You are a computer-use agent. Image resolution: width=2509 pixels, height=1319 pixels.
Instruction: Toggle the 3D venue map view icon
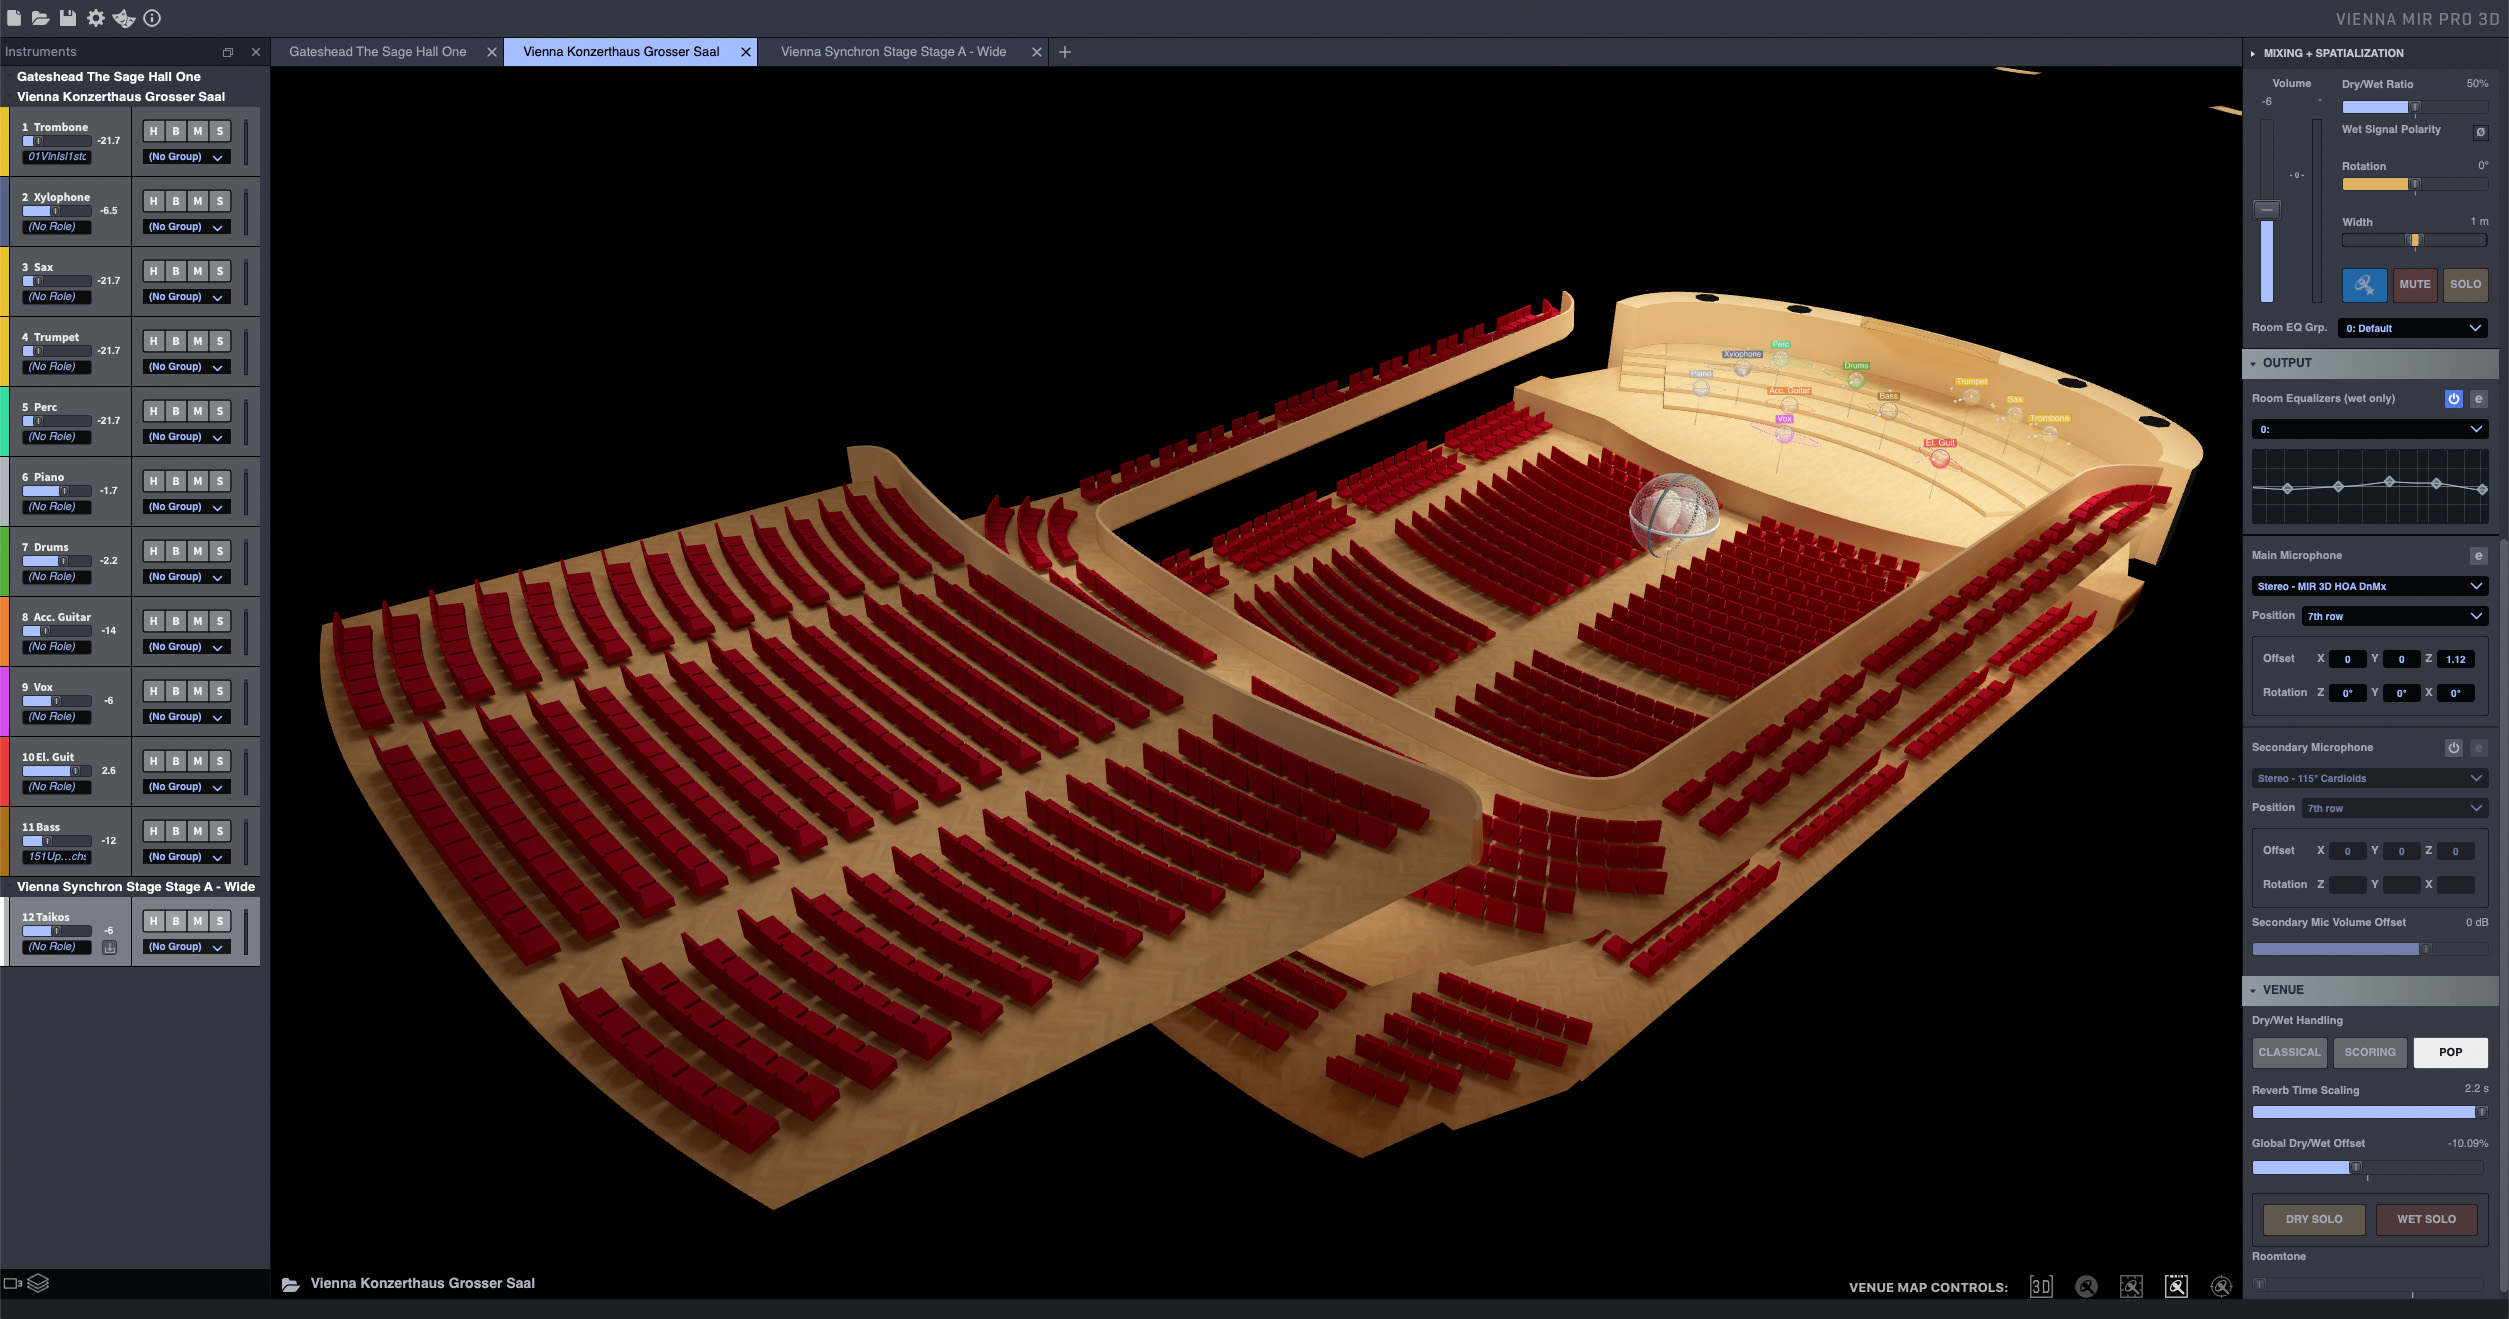2041,1286
